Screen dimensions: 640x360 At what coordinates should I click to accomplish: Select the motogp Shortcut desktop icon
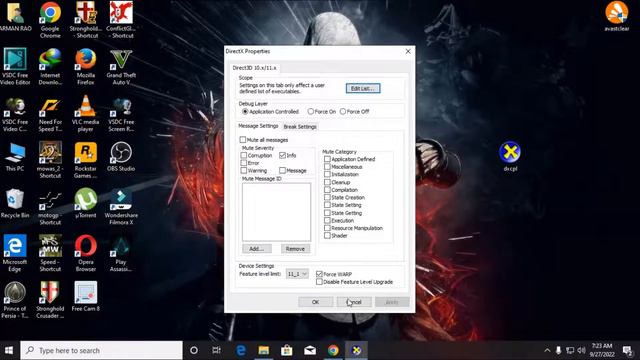[50, 207]
